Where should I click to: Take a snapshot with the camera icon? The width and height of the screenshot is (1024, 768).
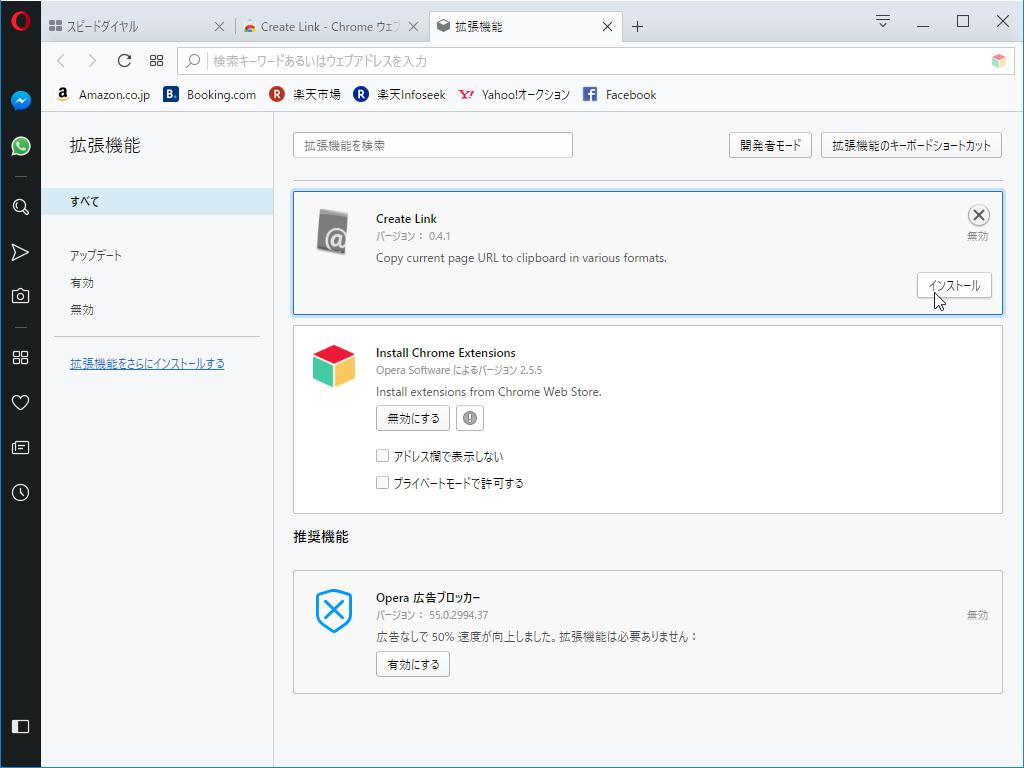[x=20, y=296]
